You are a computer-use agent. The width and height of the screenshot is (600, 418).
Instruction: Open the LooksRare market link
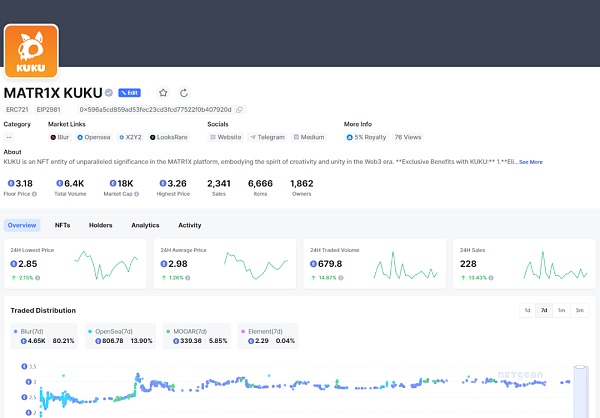coord(169,137)
